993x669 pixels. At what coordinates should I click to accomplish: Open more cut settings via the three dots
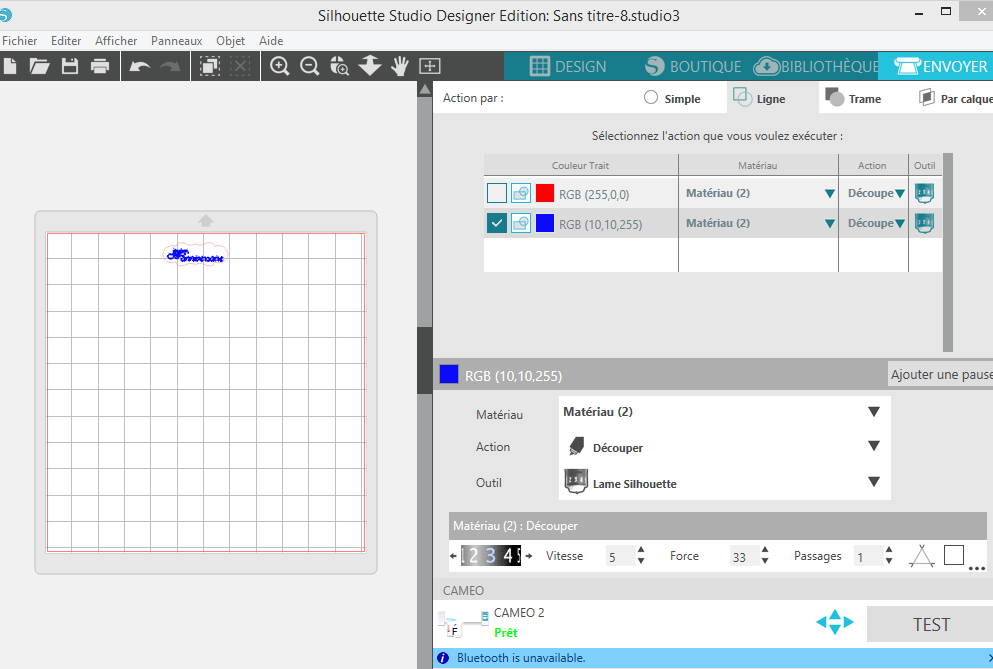pos(977,568)
